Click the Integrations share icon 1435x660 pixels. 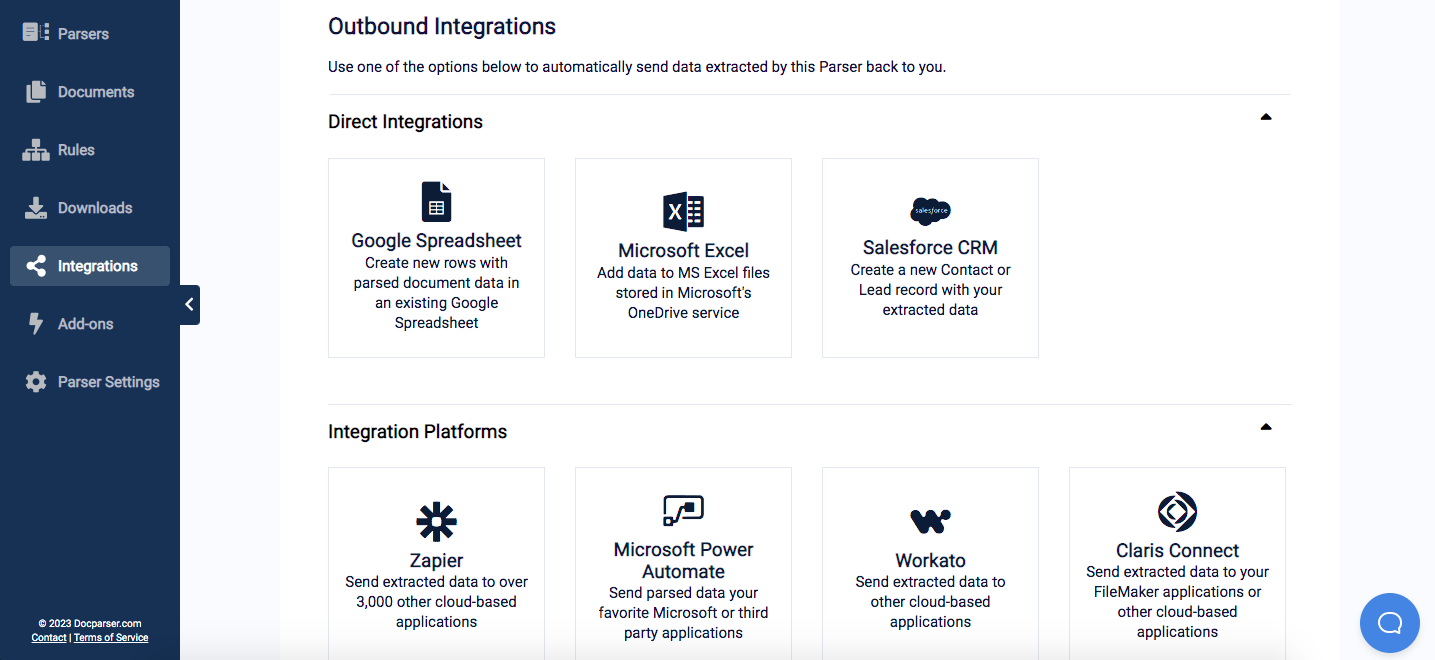[x=36, y=266]
